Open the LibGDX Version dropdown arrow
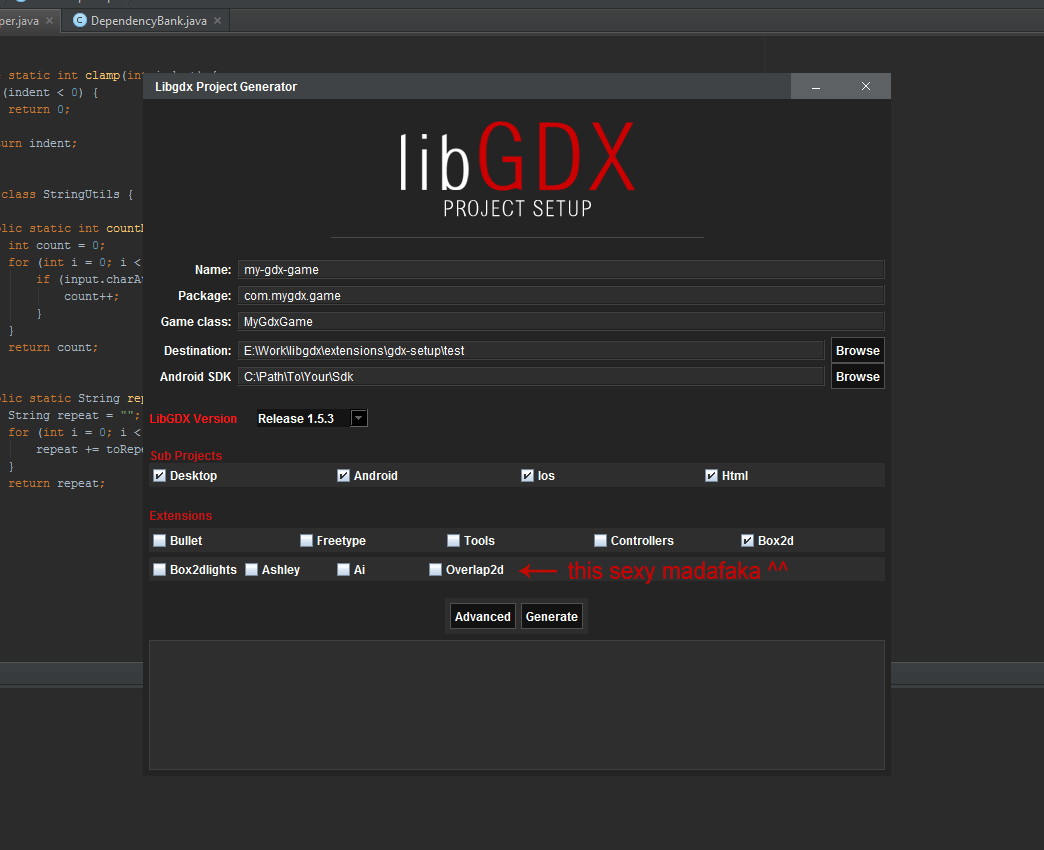This screenshot has height=850, width=1044. [359, 418]
